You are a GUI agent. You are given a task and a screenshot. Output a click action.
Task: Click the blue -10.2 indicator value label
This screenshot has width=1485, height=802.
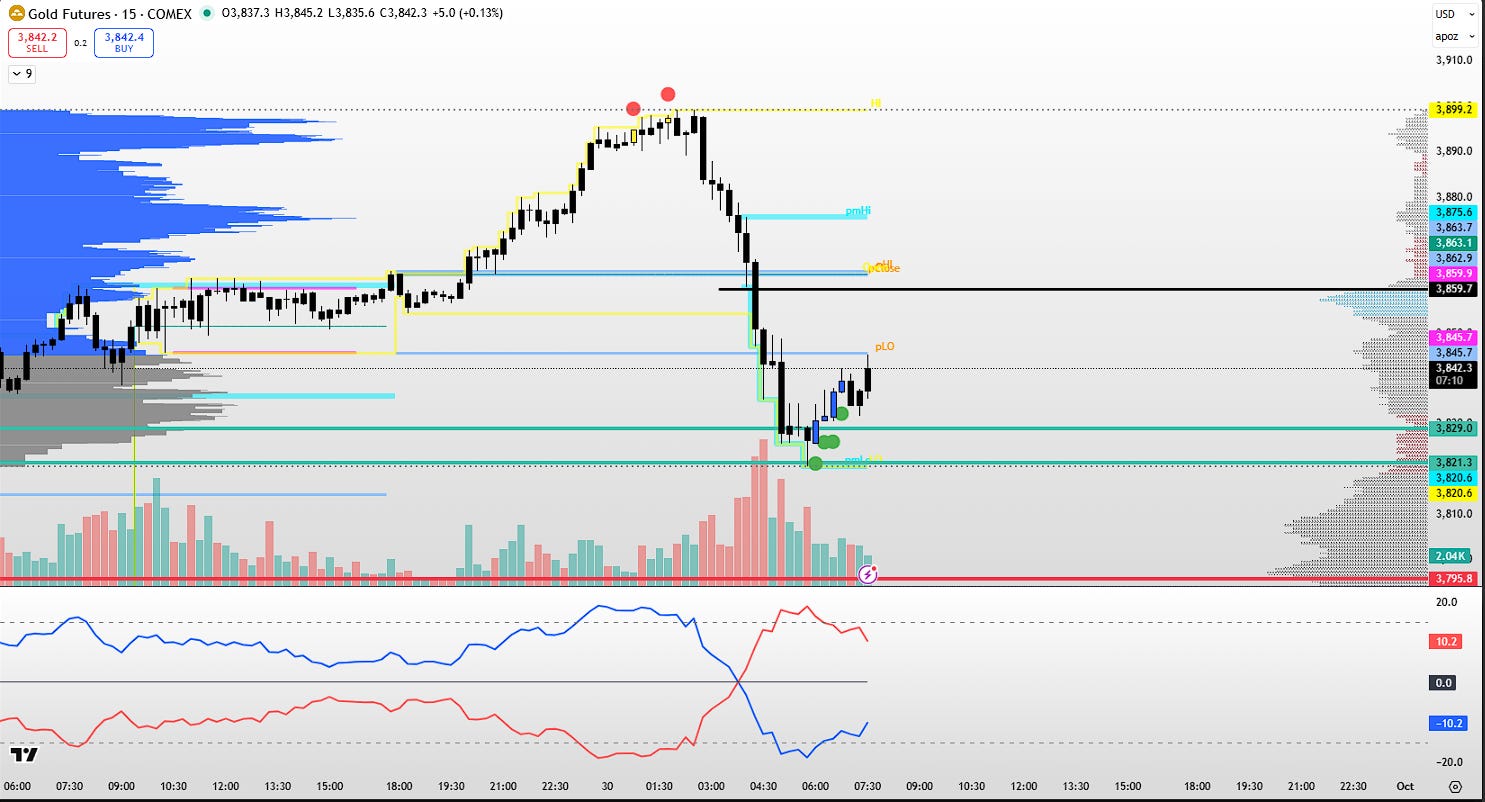click(1449, 722)
